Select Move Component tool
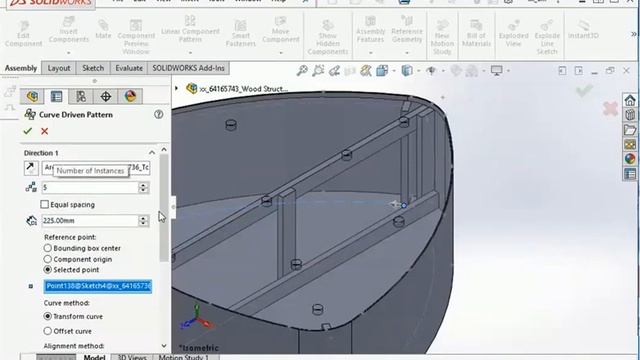The width and height of the screenshot is (640, 360). click(x=280, y=29)
